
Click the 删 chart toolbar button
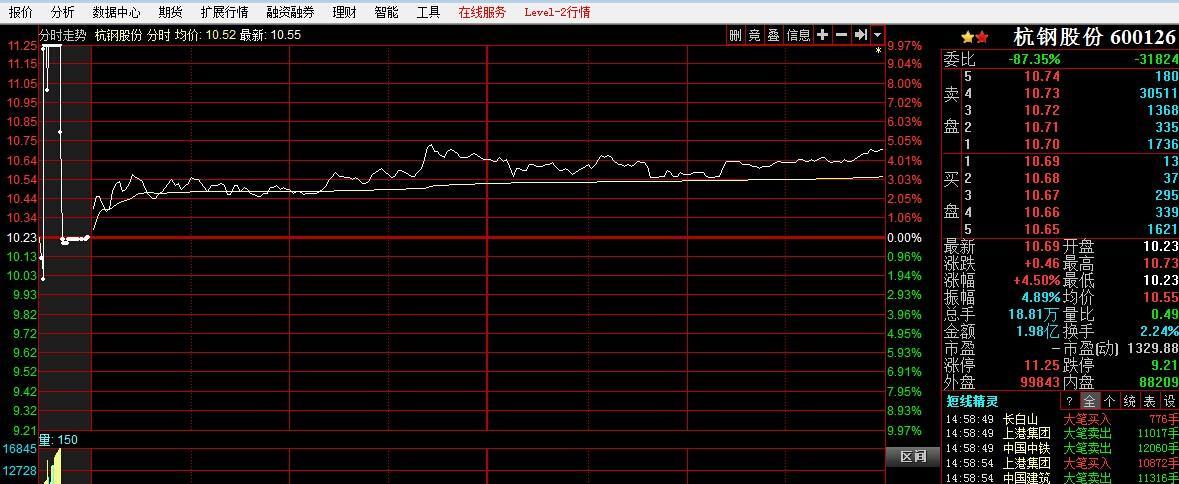pos(735,35)
